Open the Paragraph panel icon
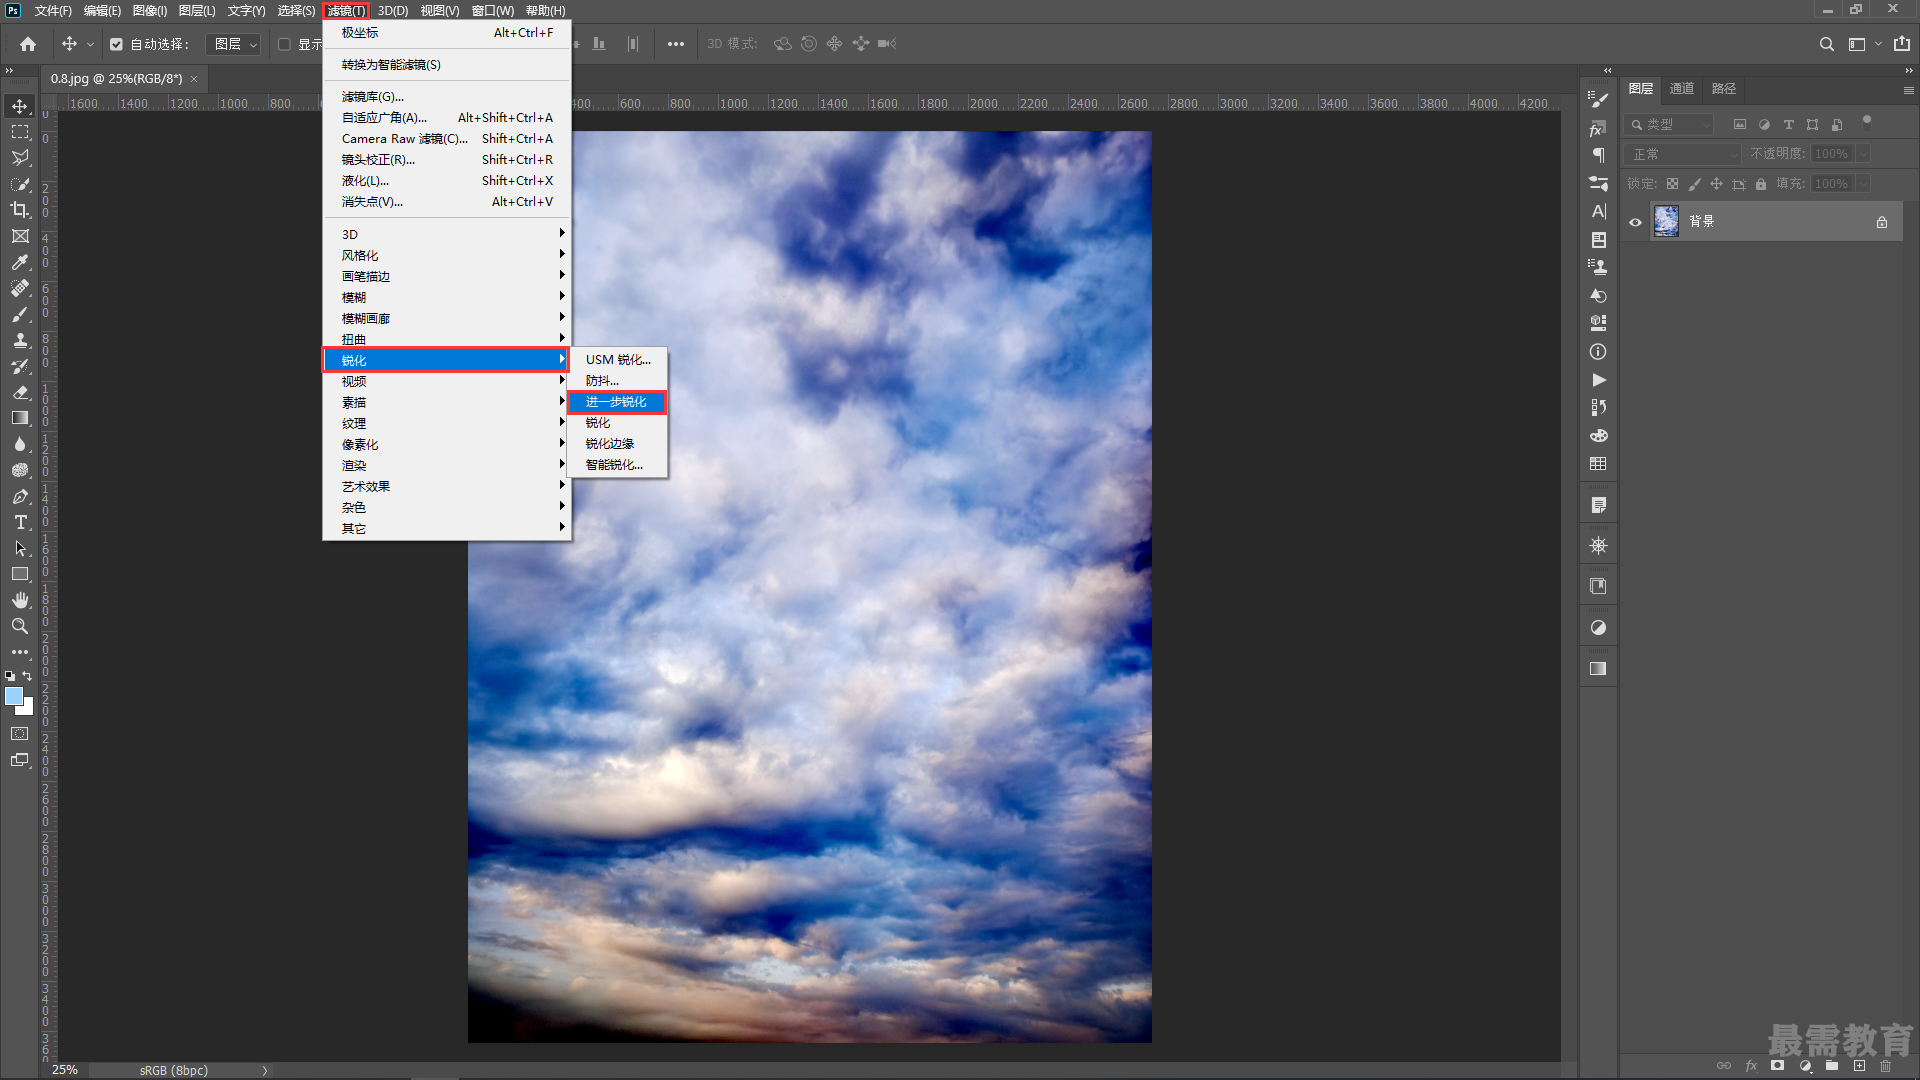Screen dimensions: 1920x1080 point(1598,155)
